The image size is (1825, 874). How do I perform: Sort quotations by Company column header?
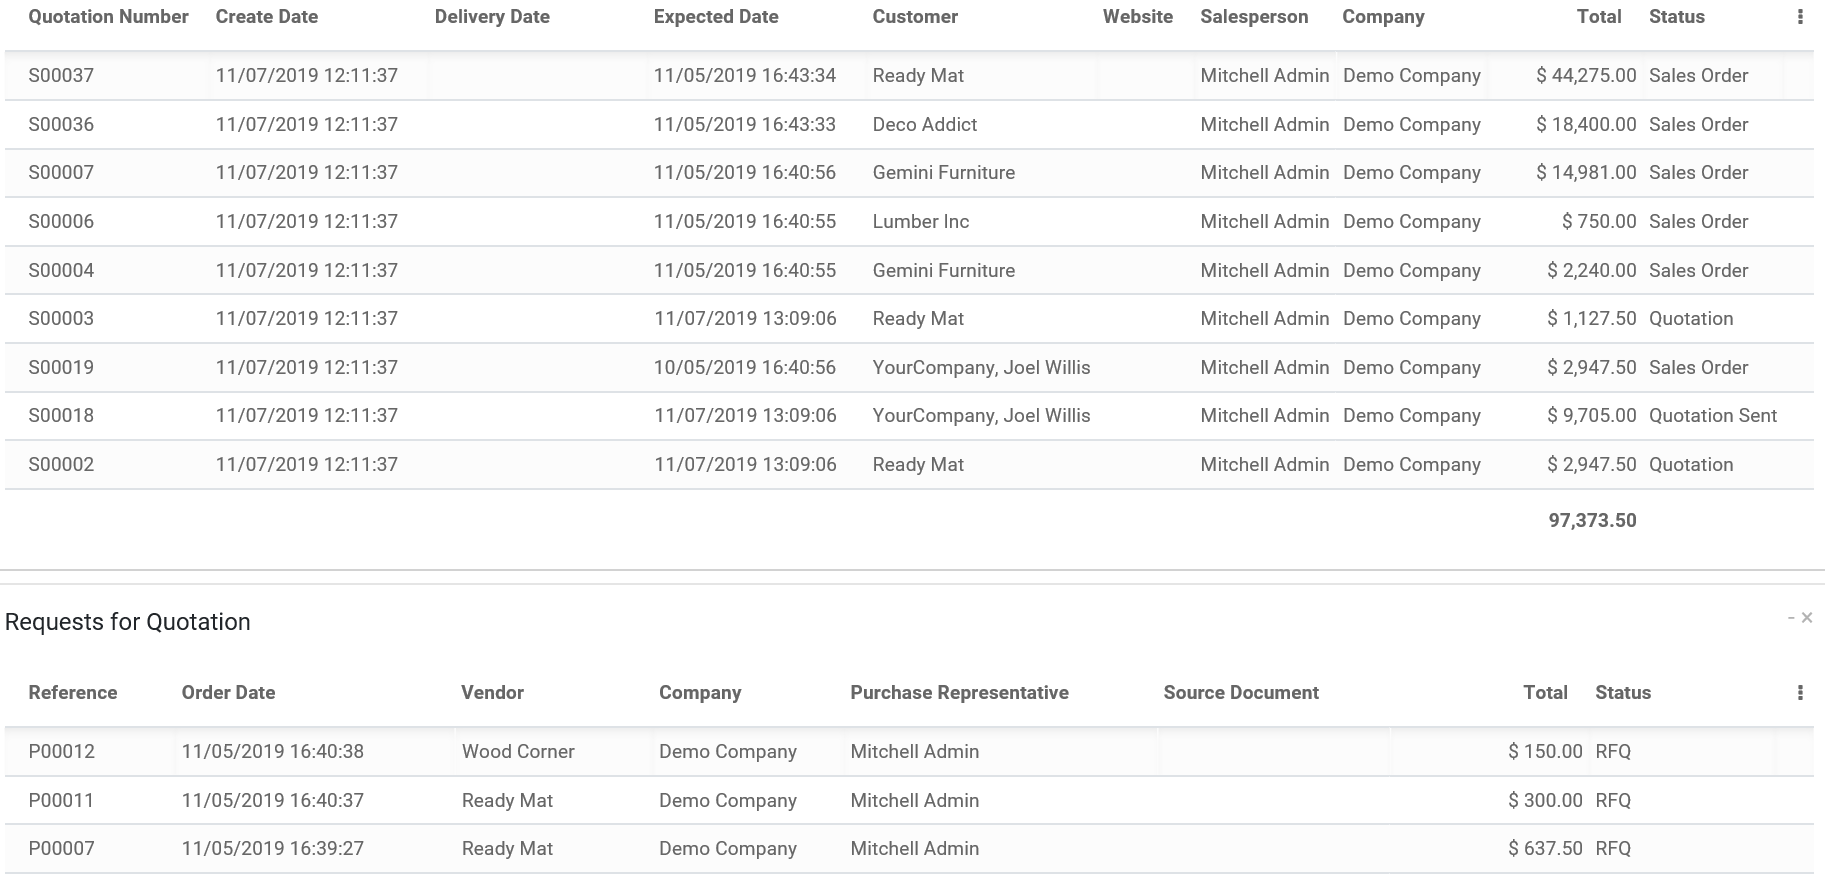1383,17
